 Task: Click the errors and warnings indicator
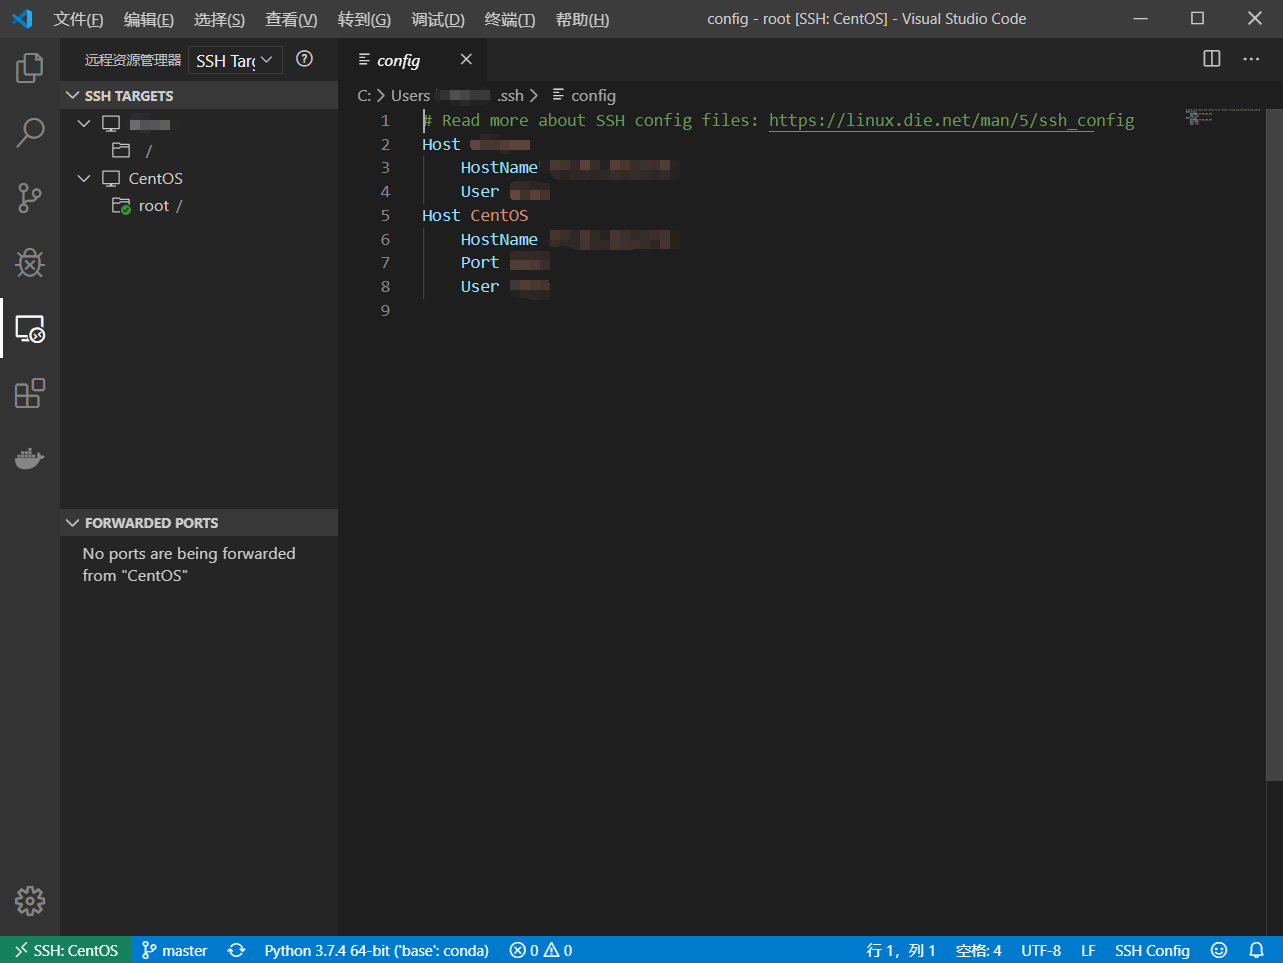(539, 950)
